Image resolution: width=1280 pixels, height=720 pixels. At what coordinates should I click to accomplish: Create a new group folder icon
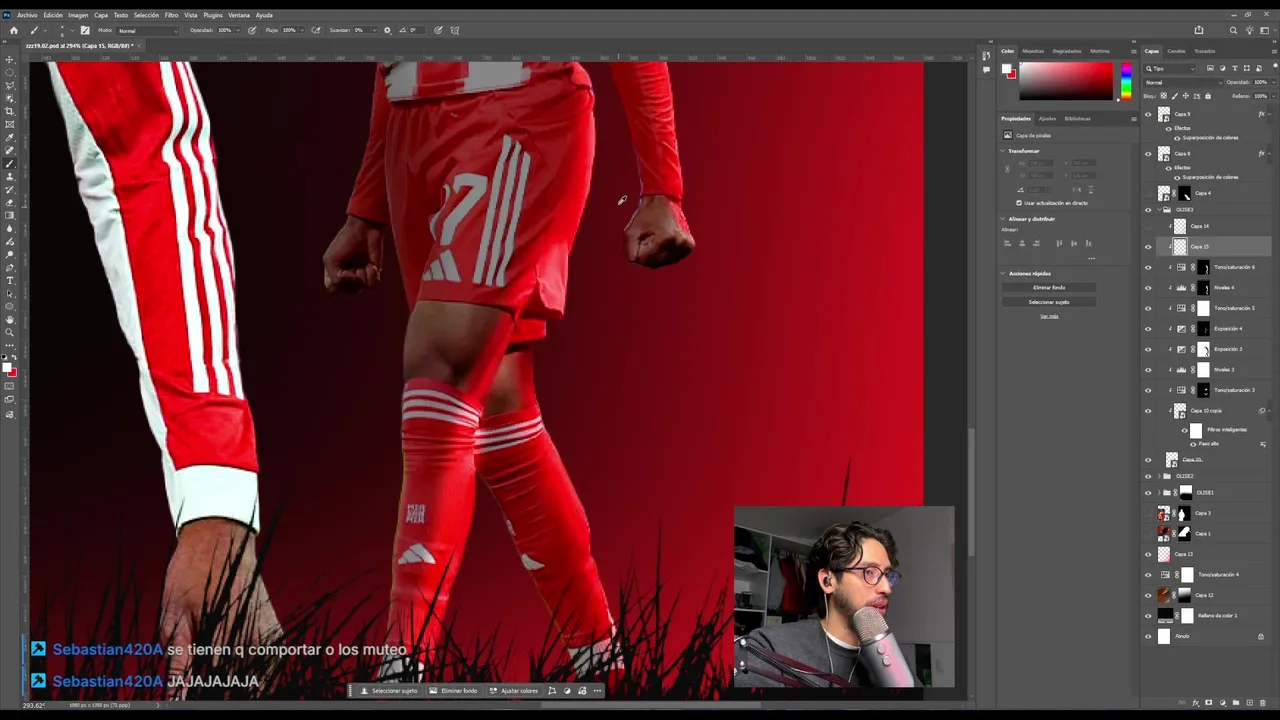[1236, 703]
